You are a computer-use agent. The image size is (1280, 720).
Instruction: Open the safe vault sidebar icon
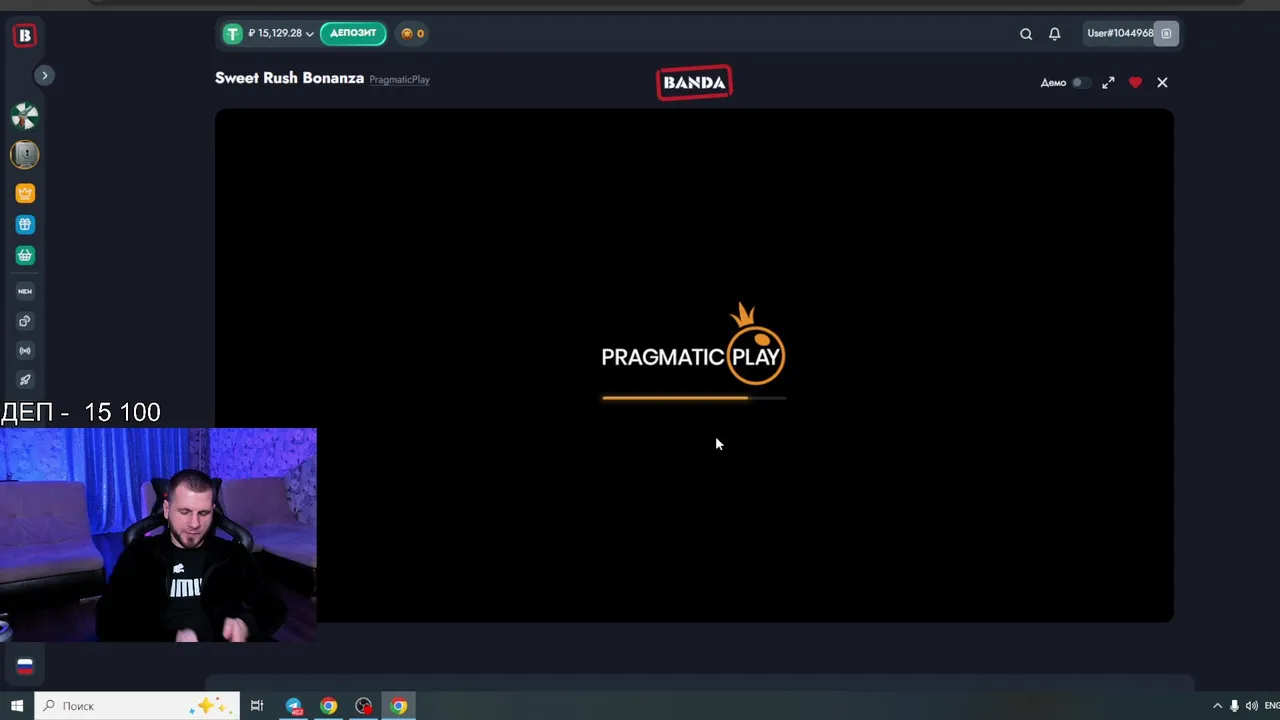pos(25,154)
